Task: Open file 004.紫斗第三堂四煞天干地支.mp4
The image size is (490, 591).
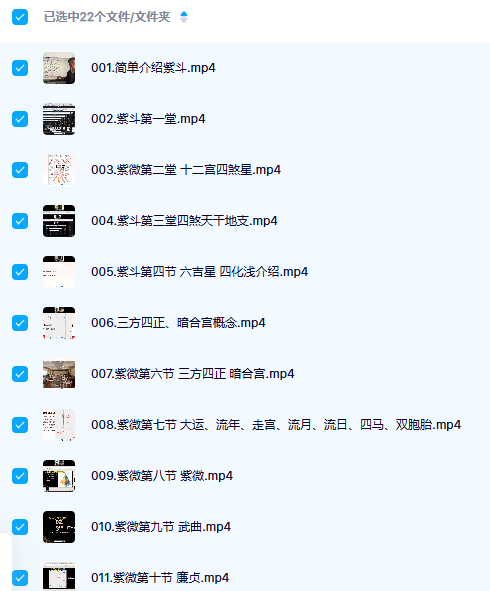Action: (184, 221)
